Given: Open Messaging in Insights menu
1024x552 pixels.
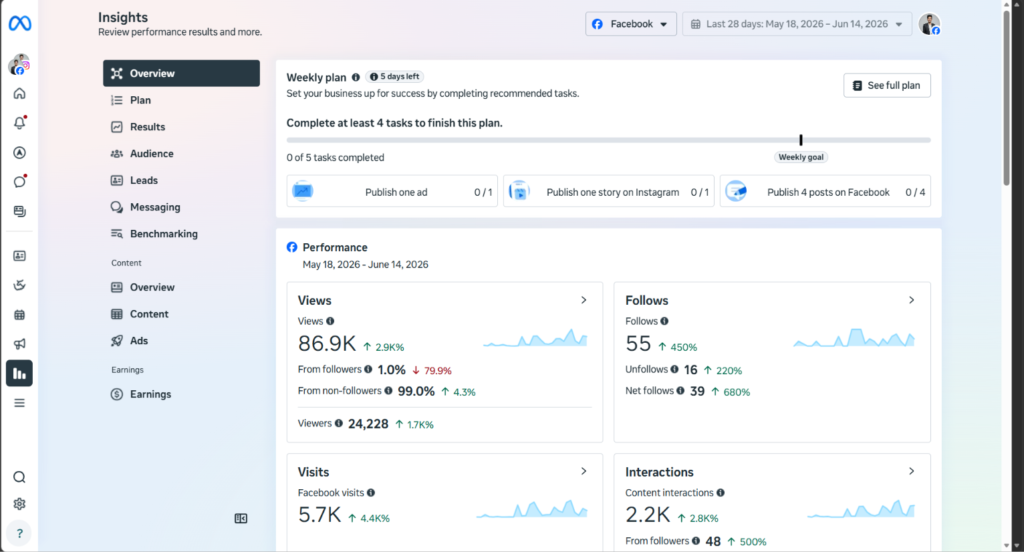Looking at the screenshot, I should [182, 207].
